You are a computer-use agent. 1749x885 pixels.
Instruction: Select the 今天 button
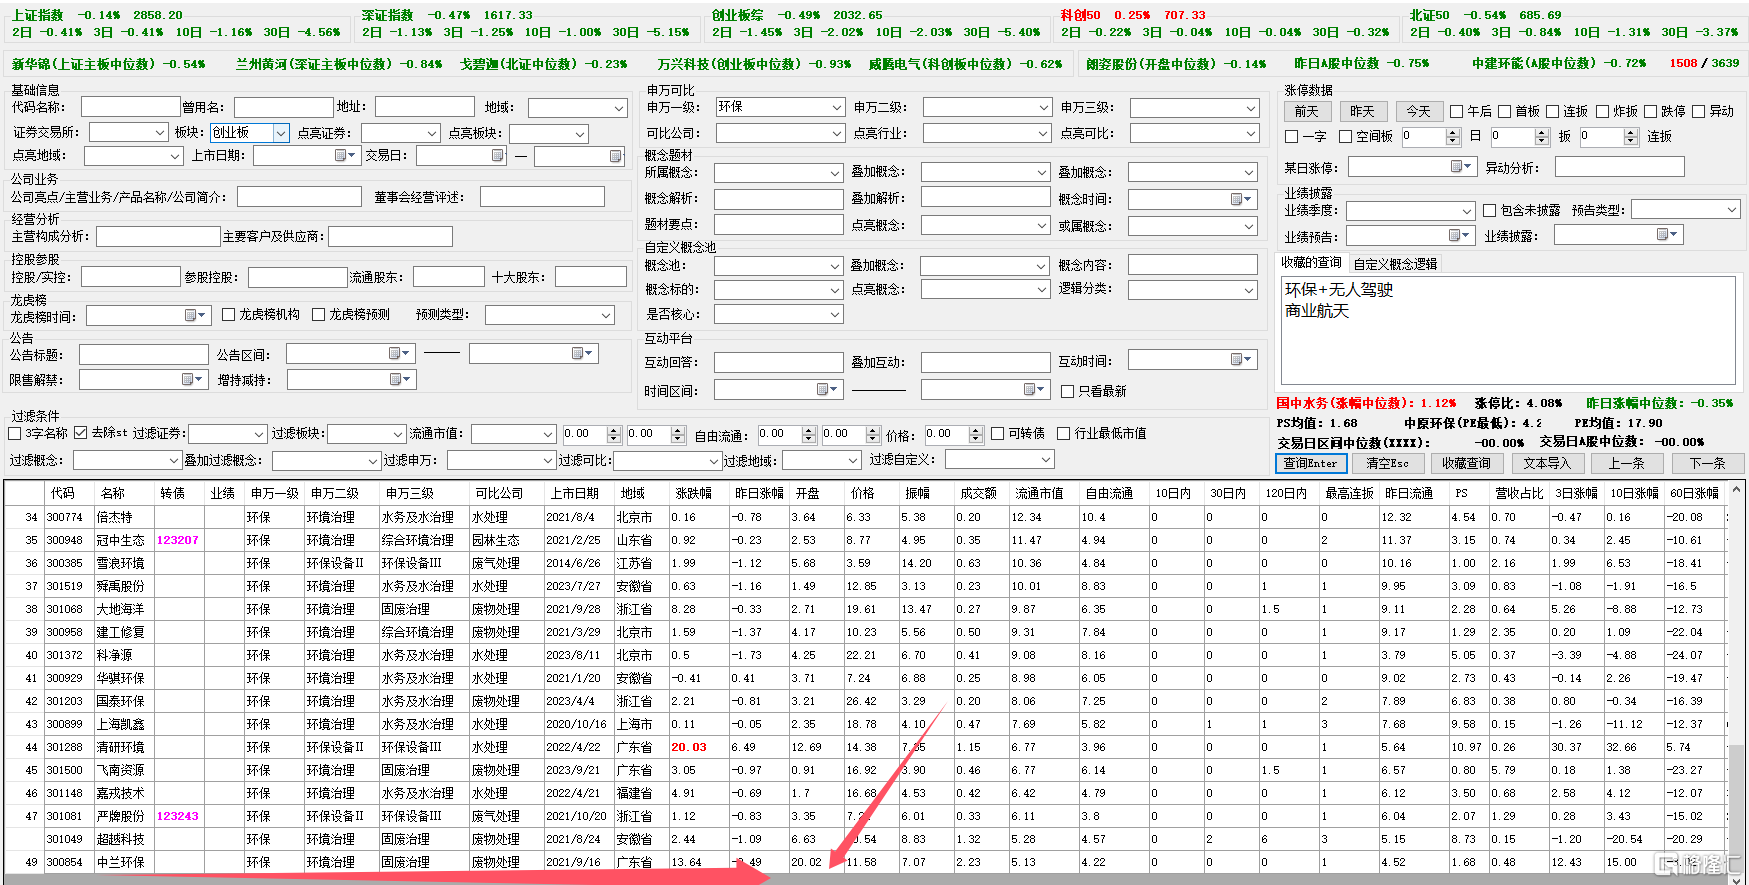click(x=1418, y=111)
